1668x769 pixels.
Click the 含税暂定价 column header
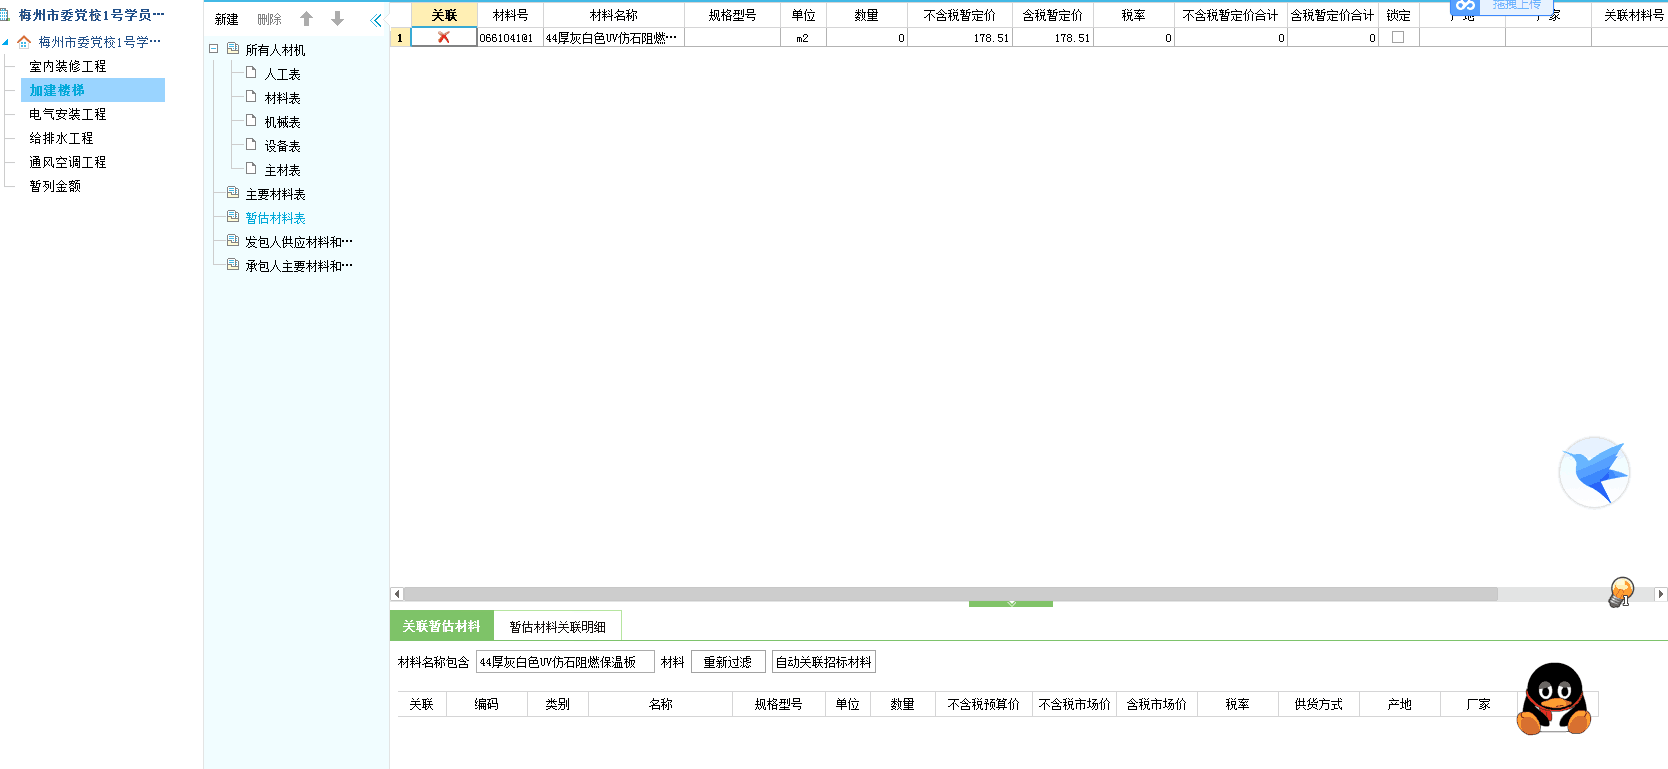1053,15
